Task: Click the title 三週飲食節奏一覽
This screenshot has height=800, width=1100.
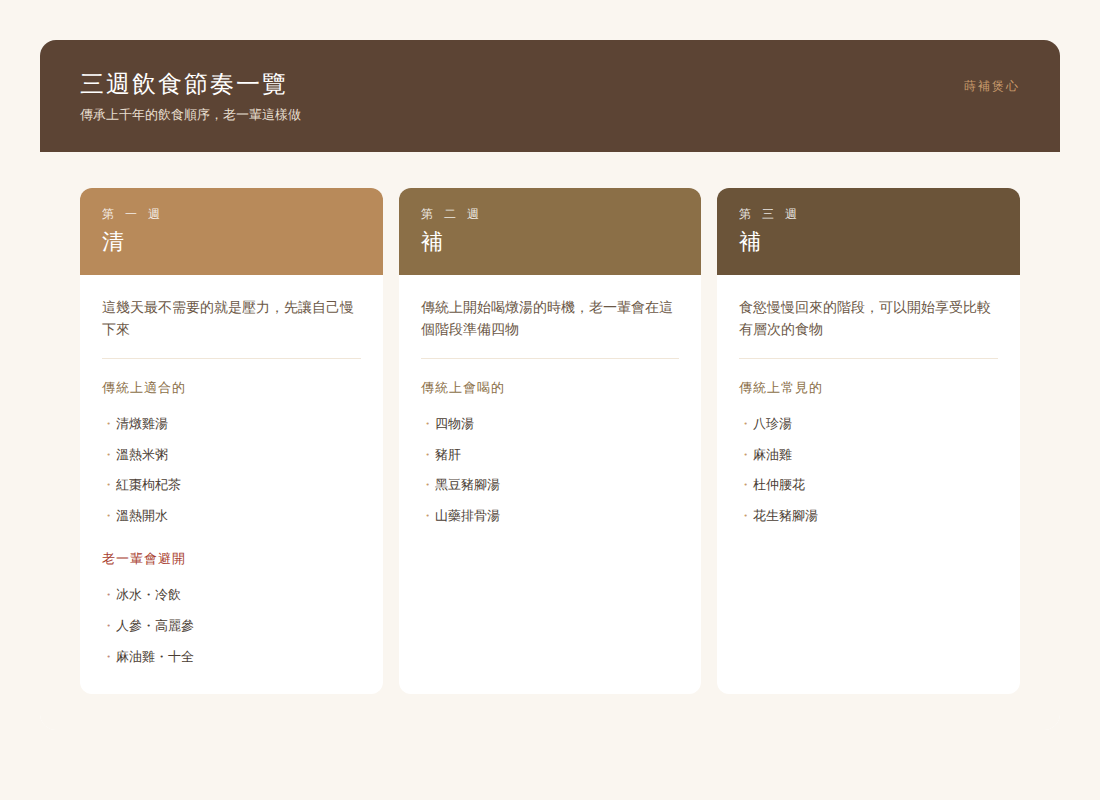Action: click(x=182, y=84)
